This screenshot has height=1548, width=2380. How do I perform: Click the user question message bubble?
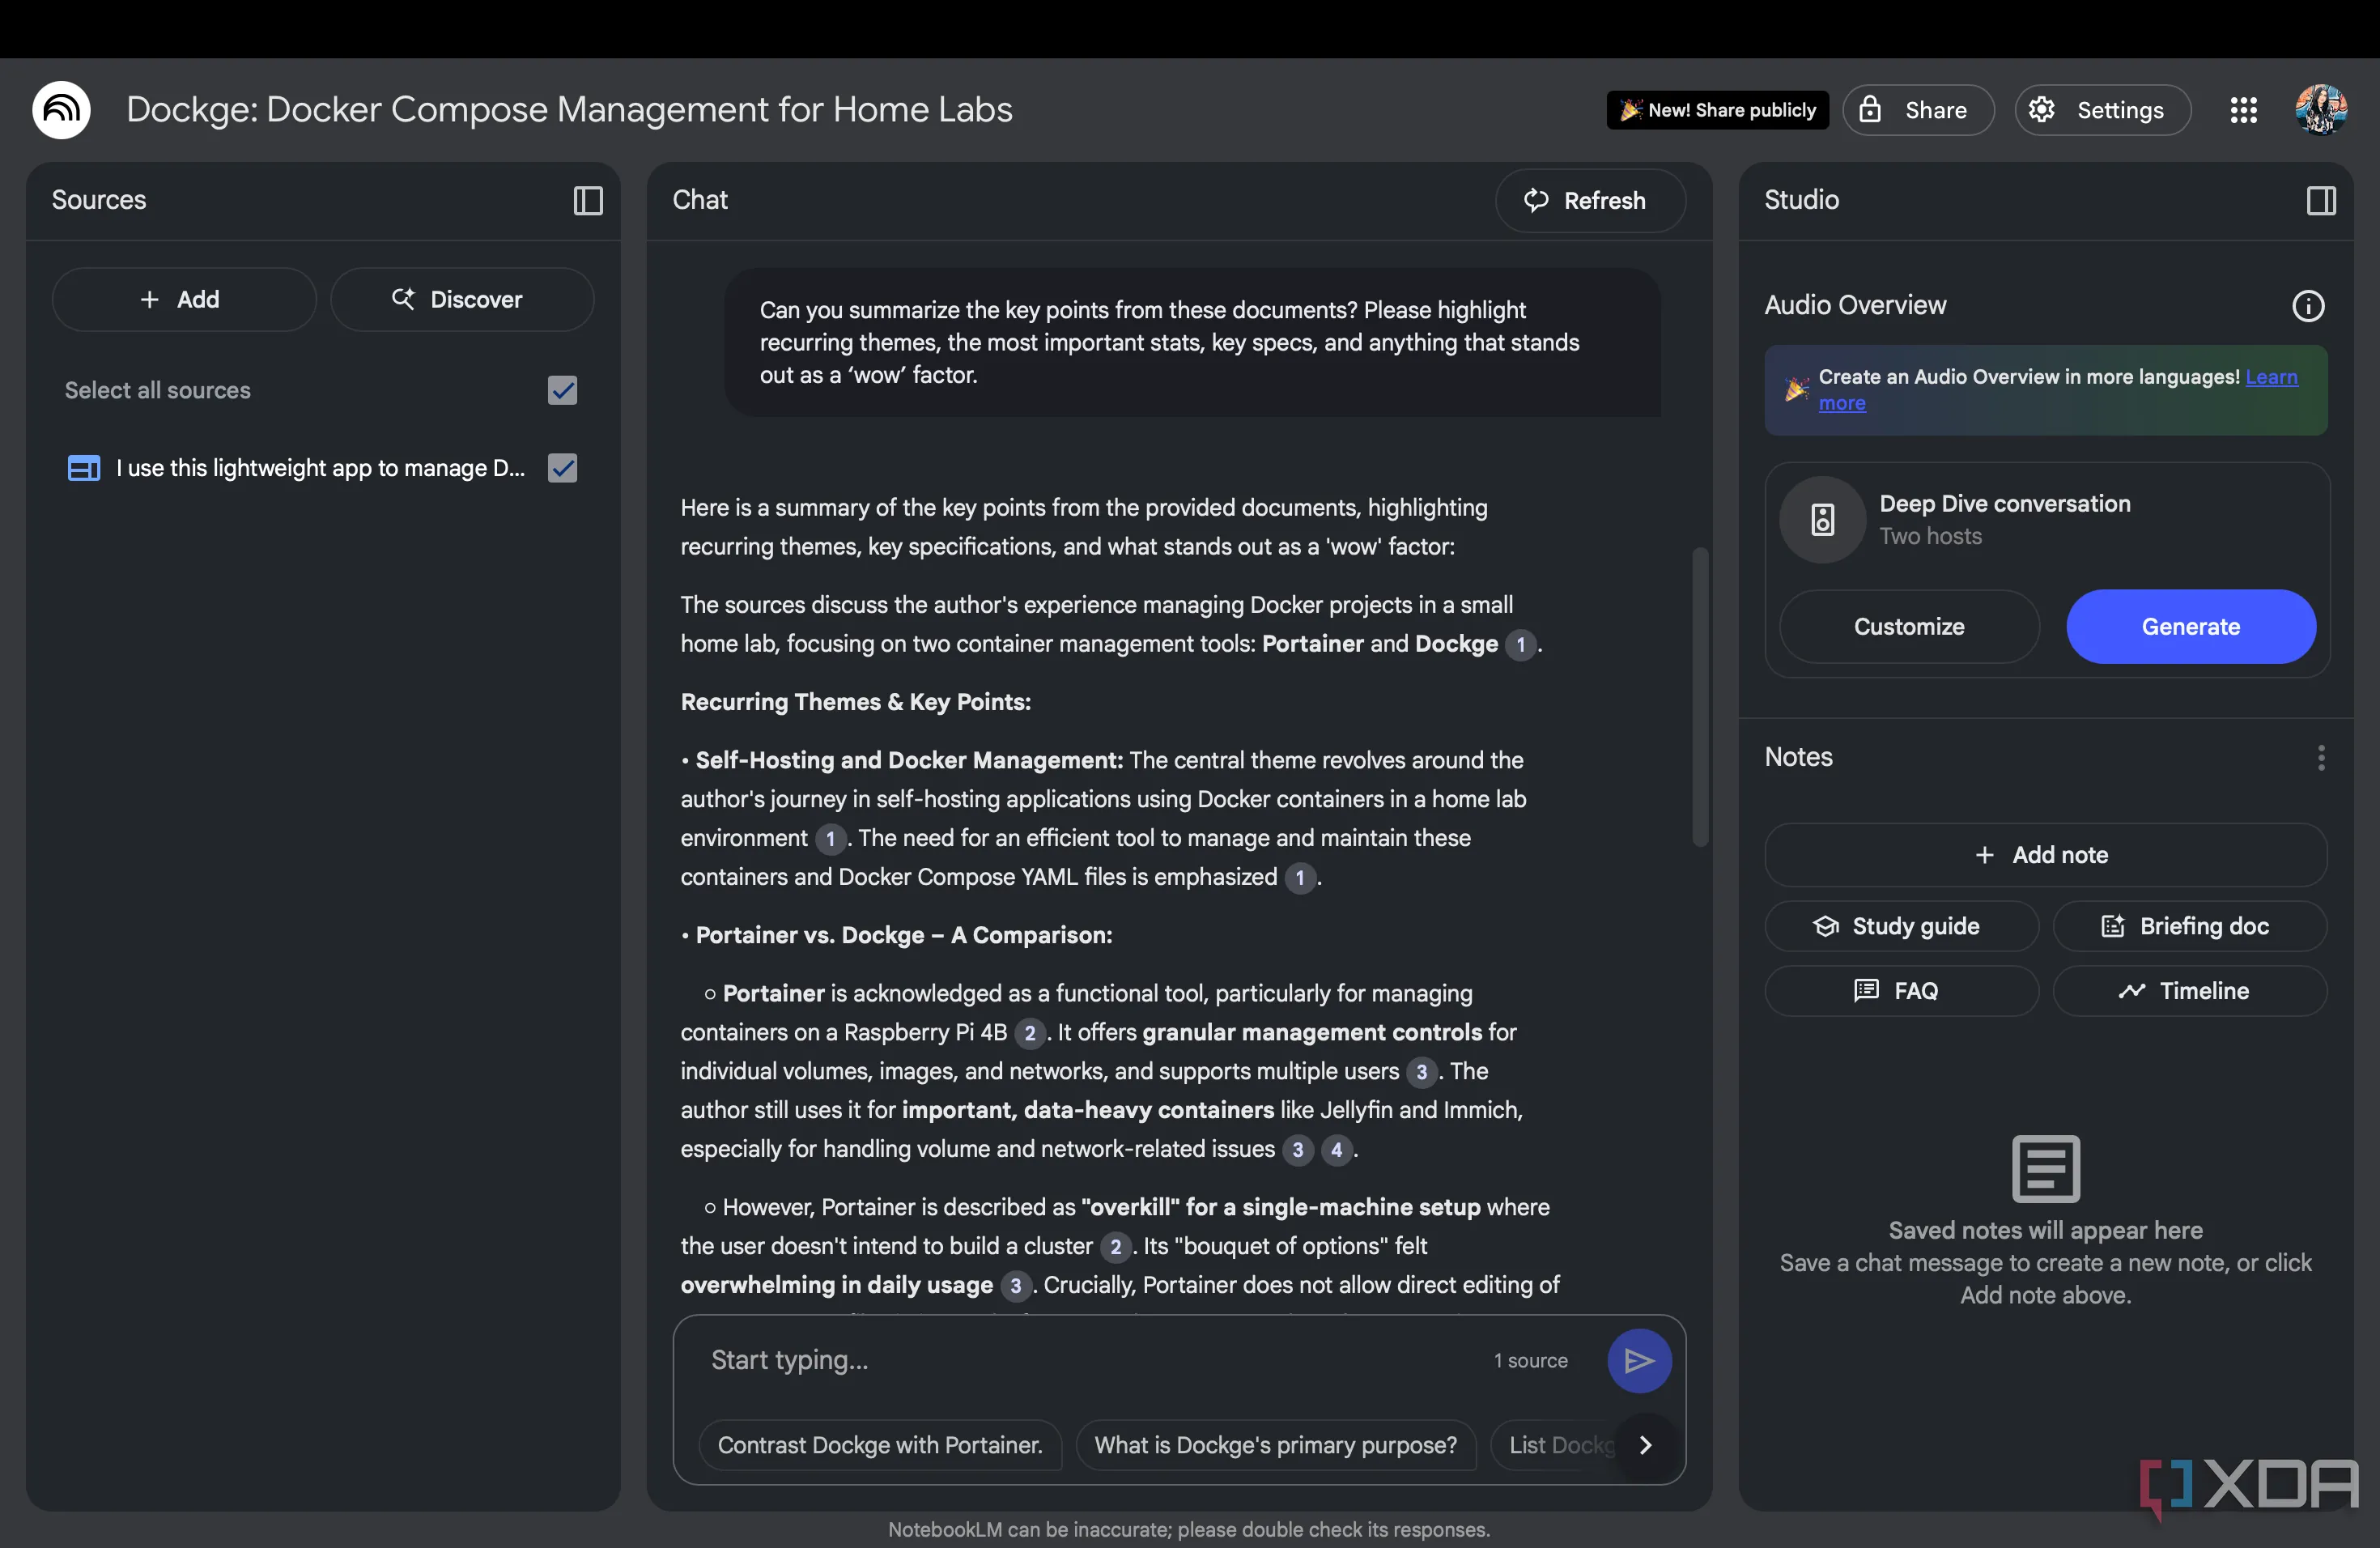(1192, 343)
